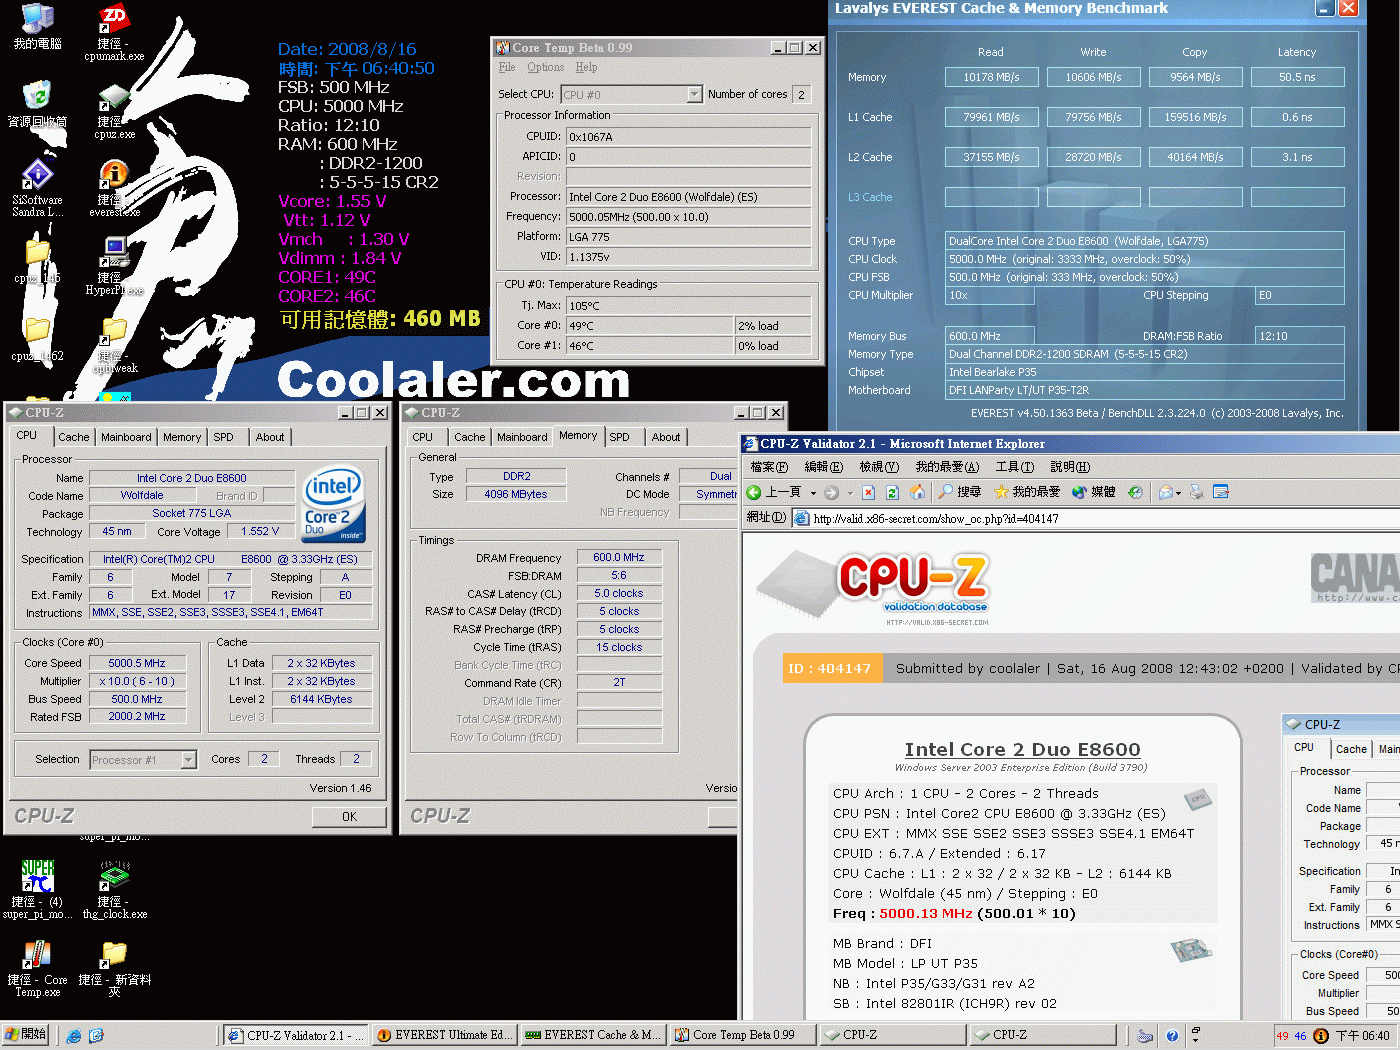Expand the Select CPU dropdown in Core Temp

pyautogui.click(x=694, y=95)
